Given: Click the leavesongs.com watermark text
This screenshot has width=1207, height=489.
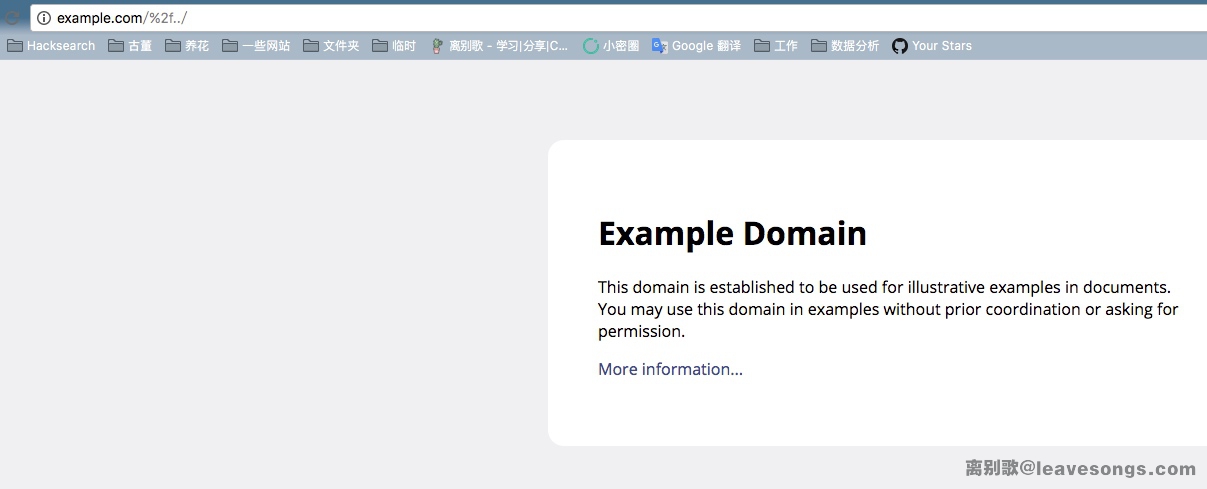Looking at the screenshot, I should click(1080, 468).
